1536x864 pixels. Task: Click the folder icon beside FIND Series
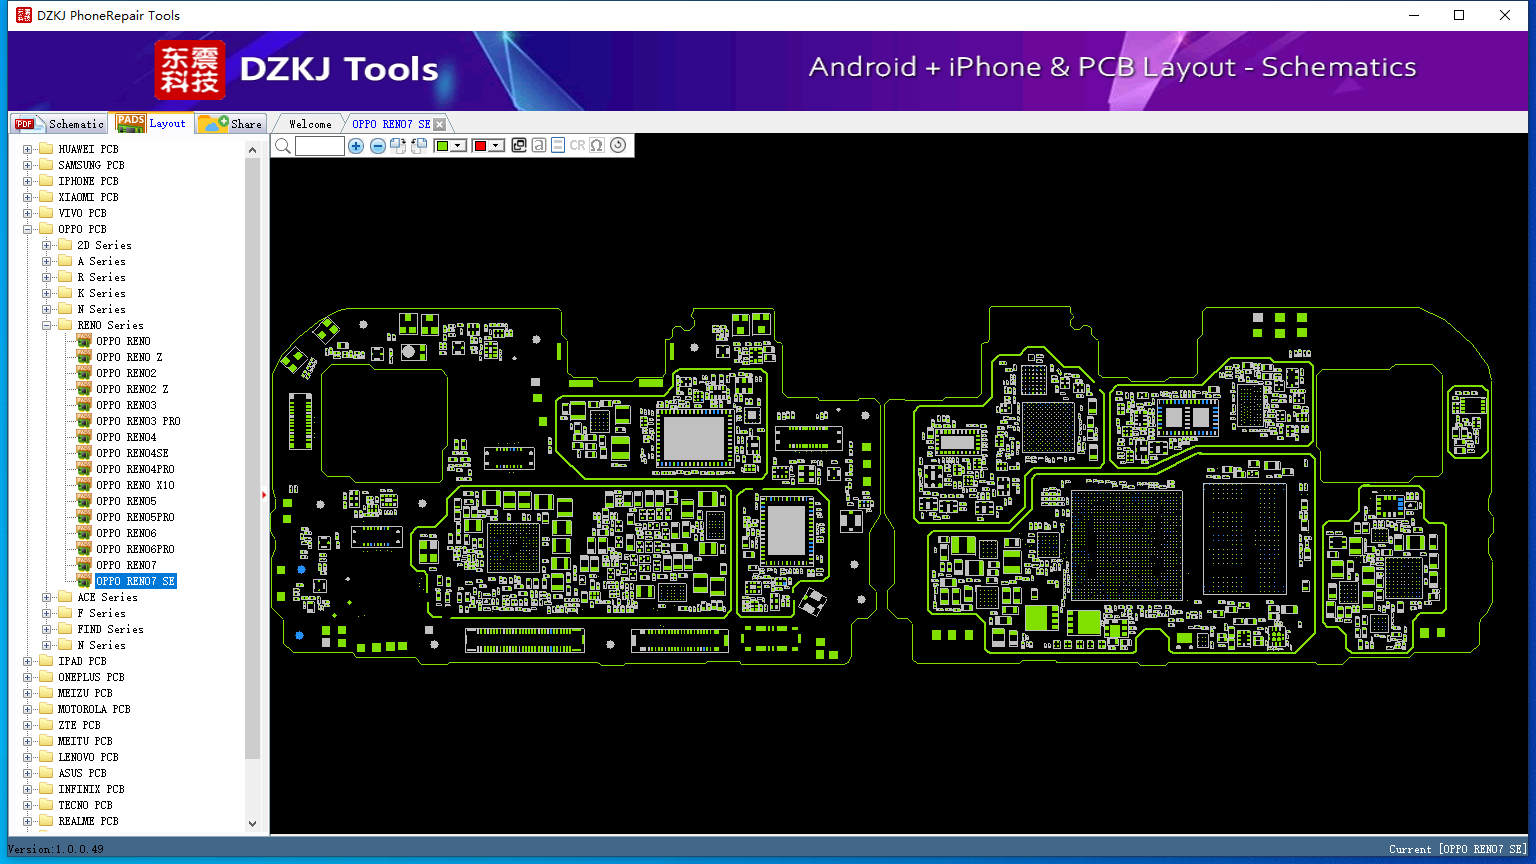(65, 629)
